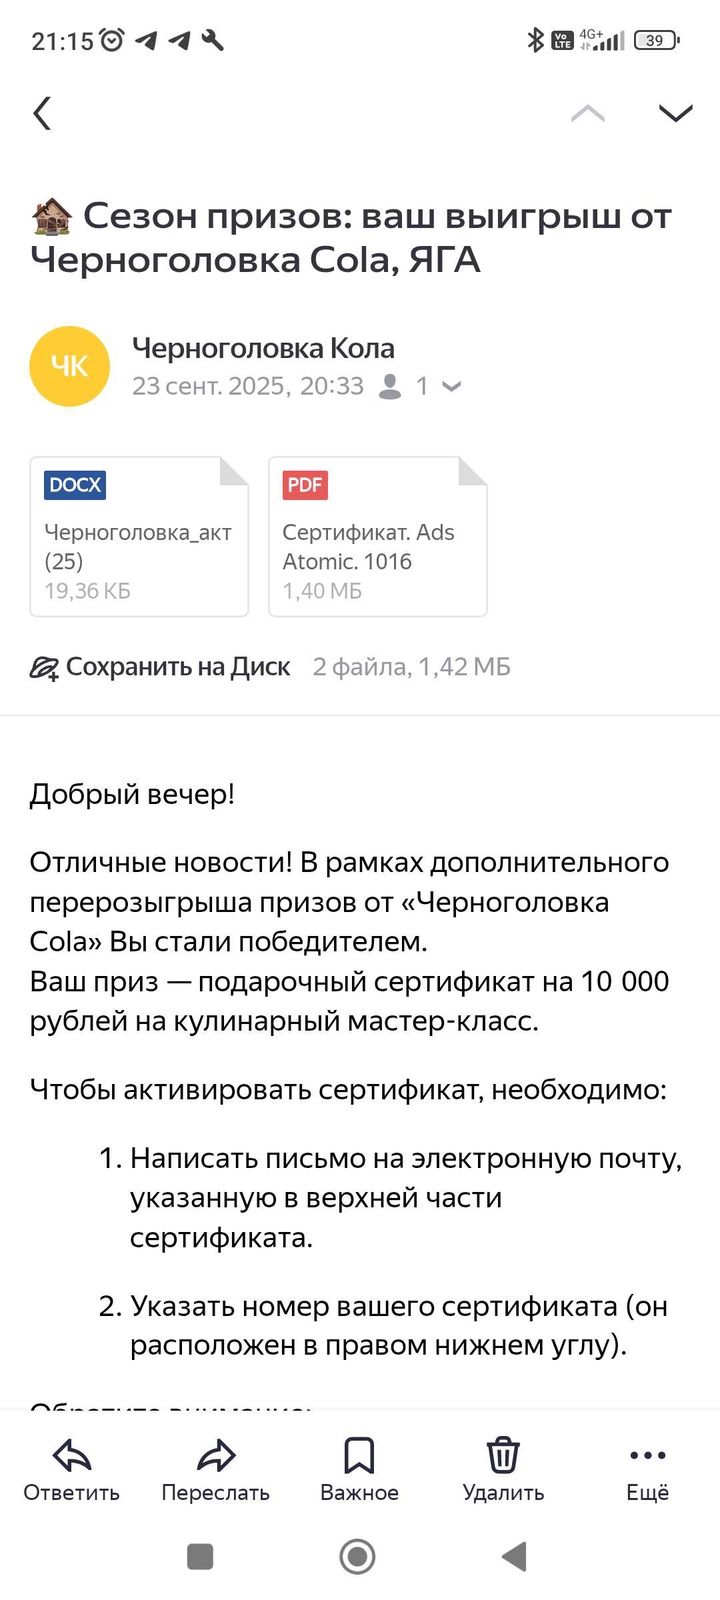Tap the Переслать forward button
This screenshot has width=720, height=1600.
(x=215, y=1470)
